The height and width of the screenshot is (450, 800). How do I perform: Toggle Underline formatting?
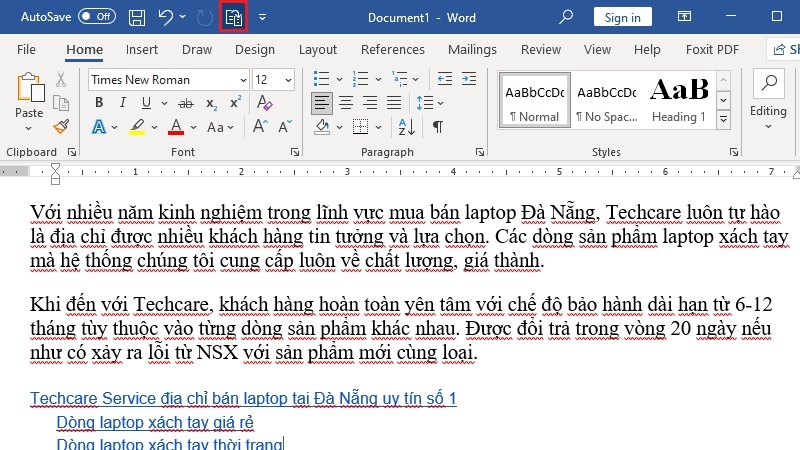(x=146, y=103)
